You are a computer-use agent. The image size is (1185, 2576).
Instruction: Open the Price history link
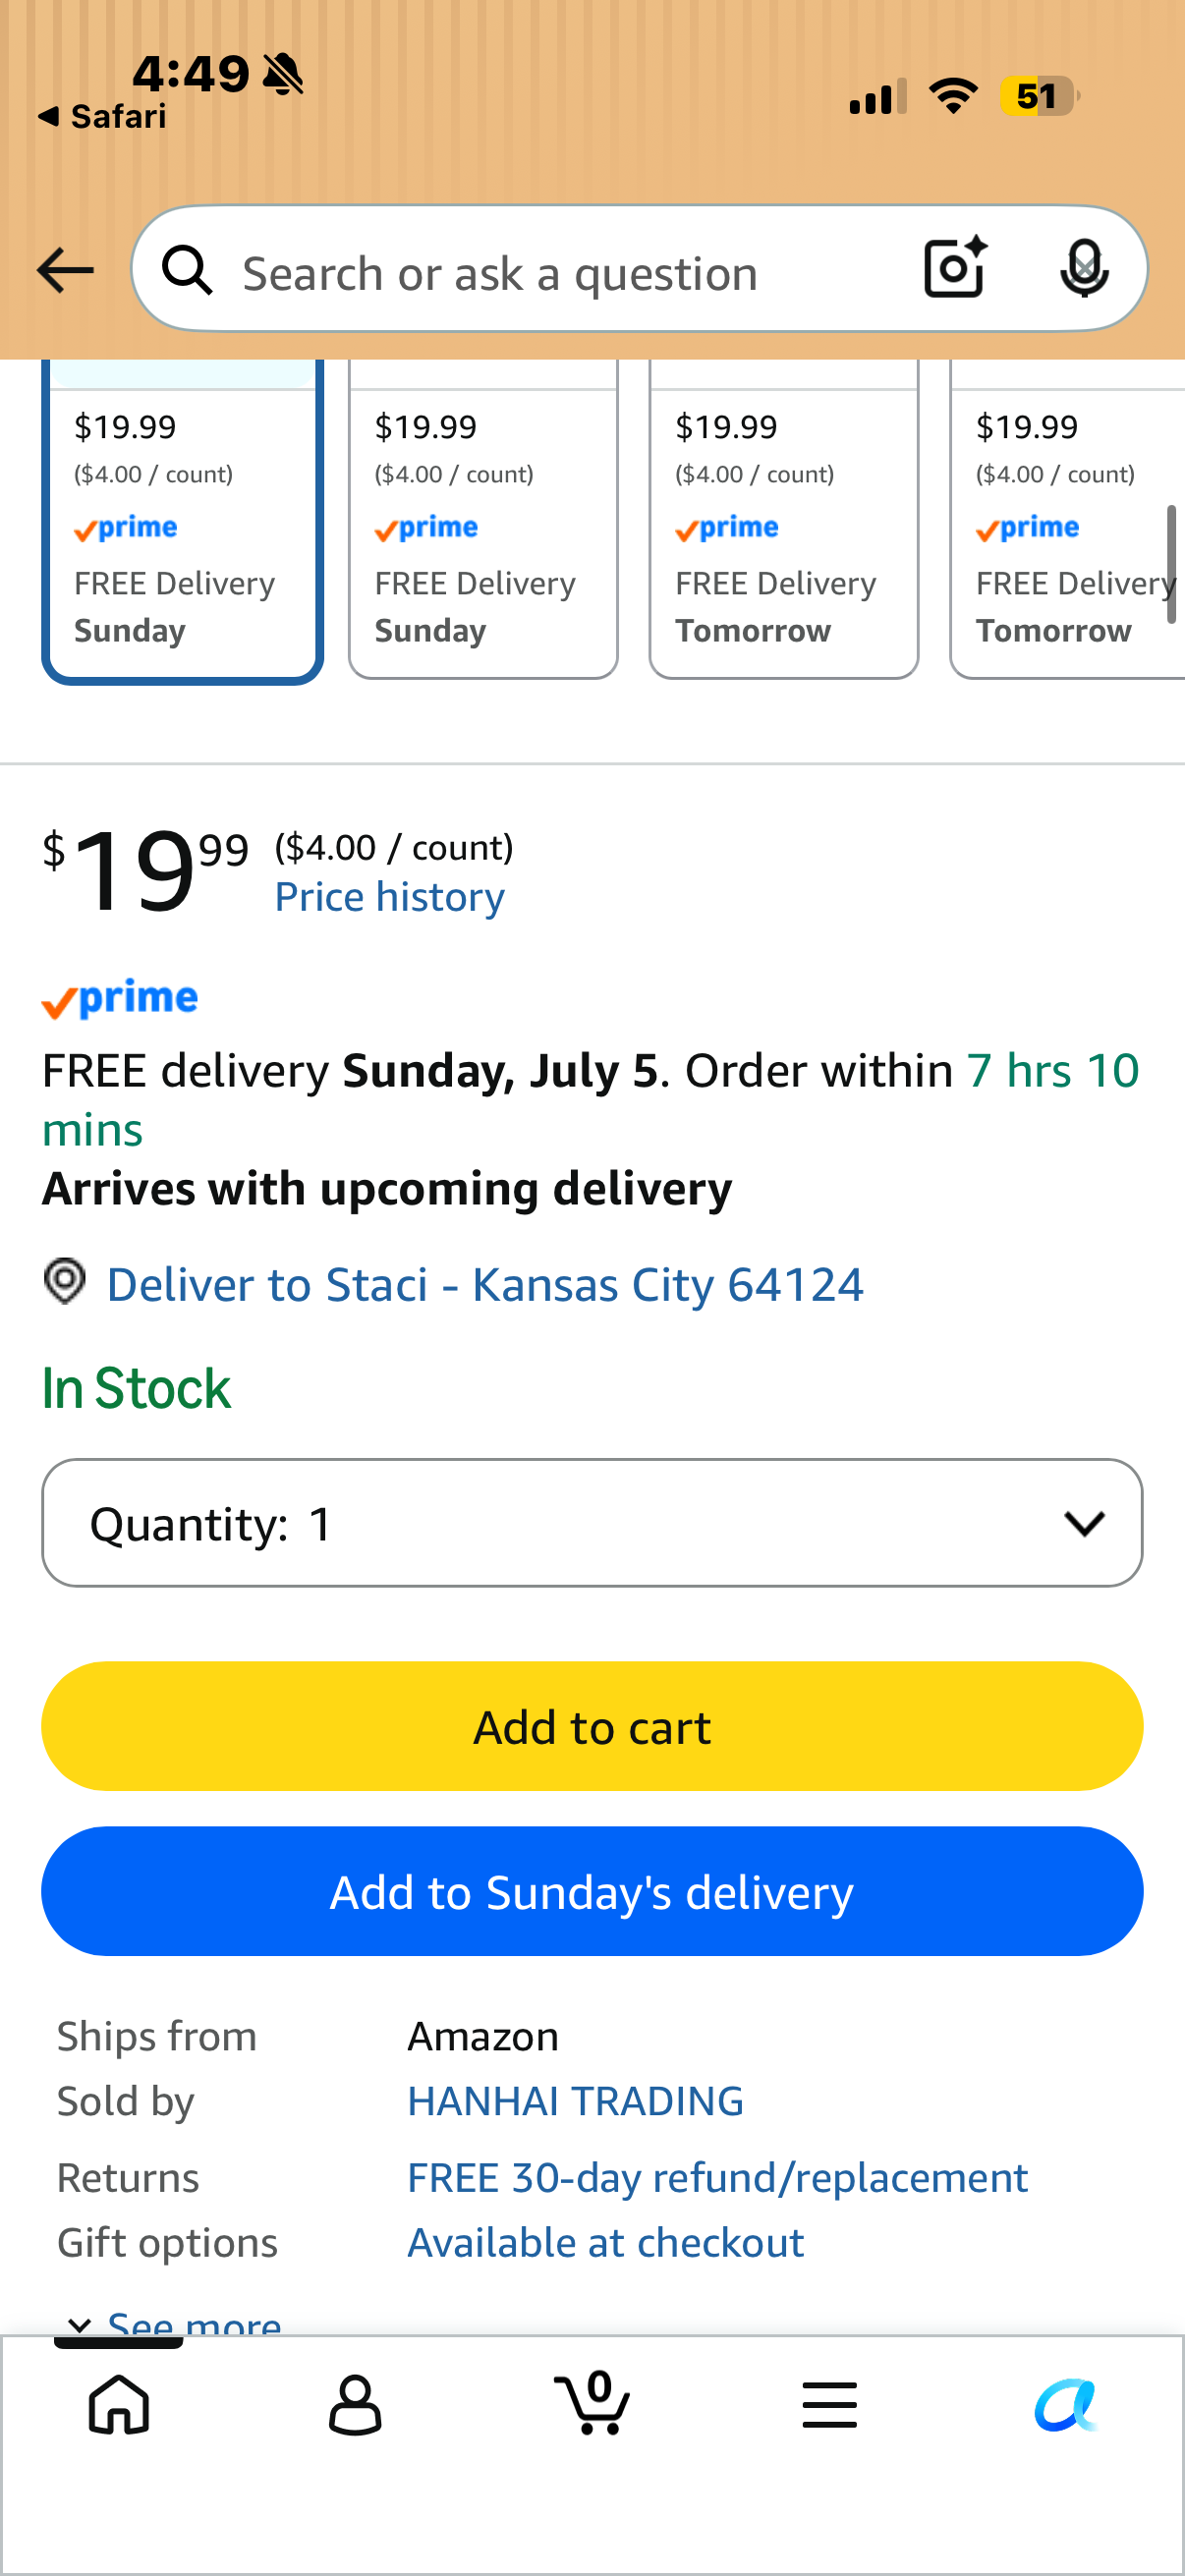pos(390,897)
